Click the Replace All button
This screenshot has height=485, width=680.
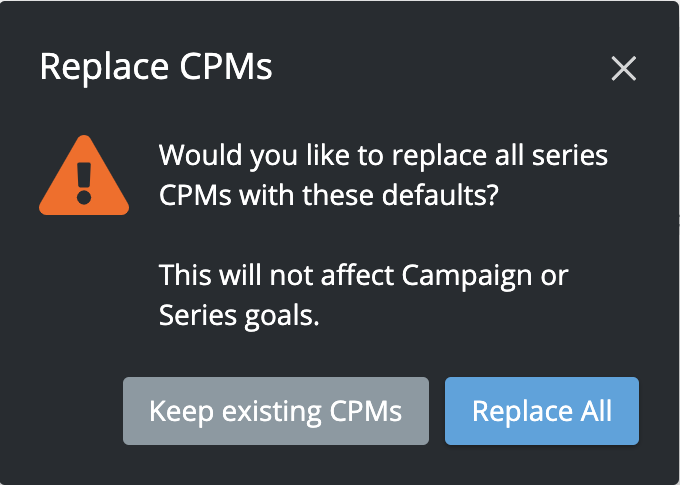(541, 411)
